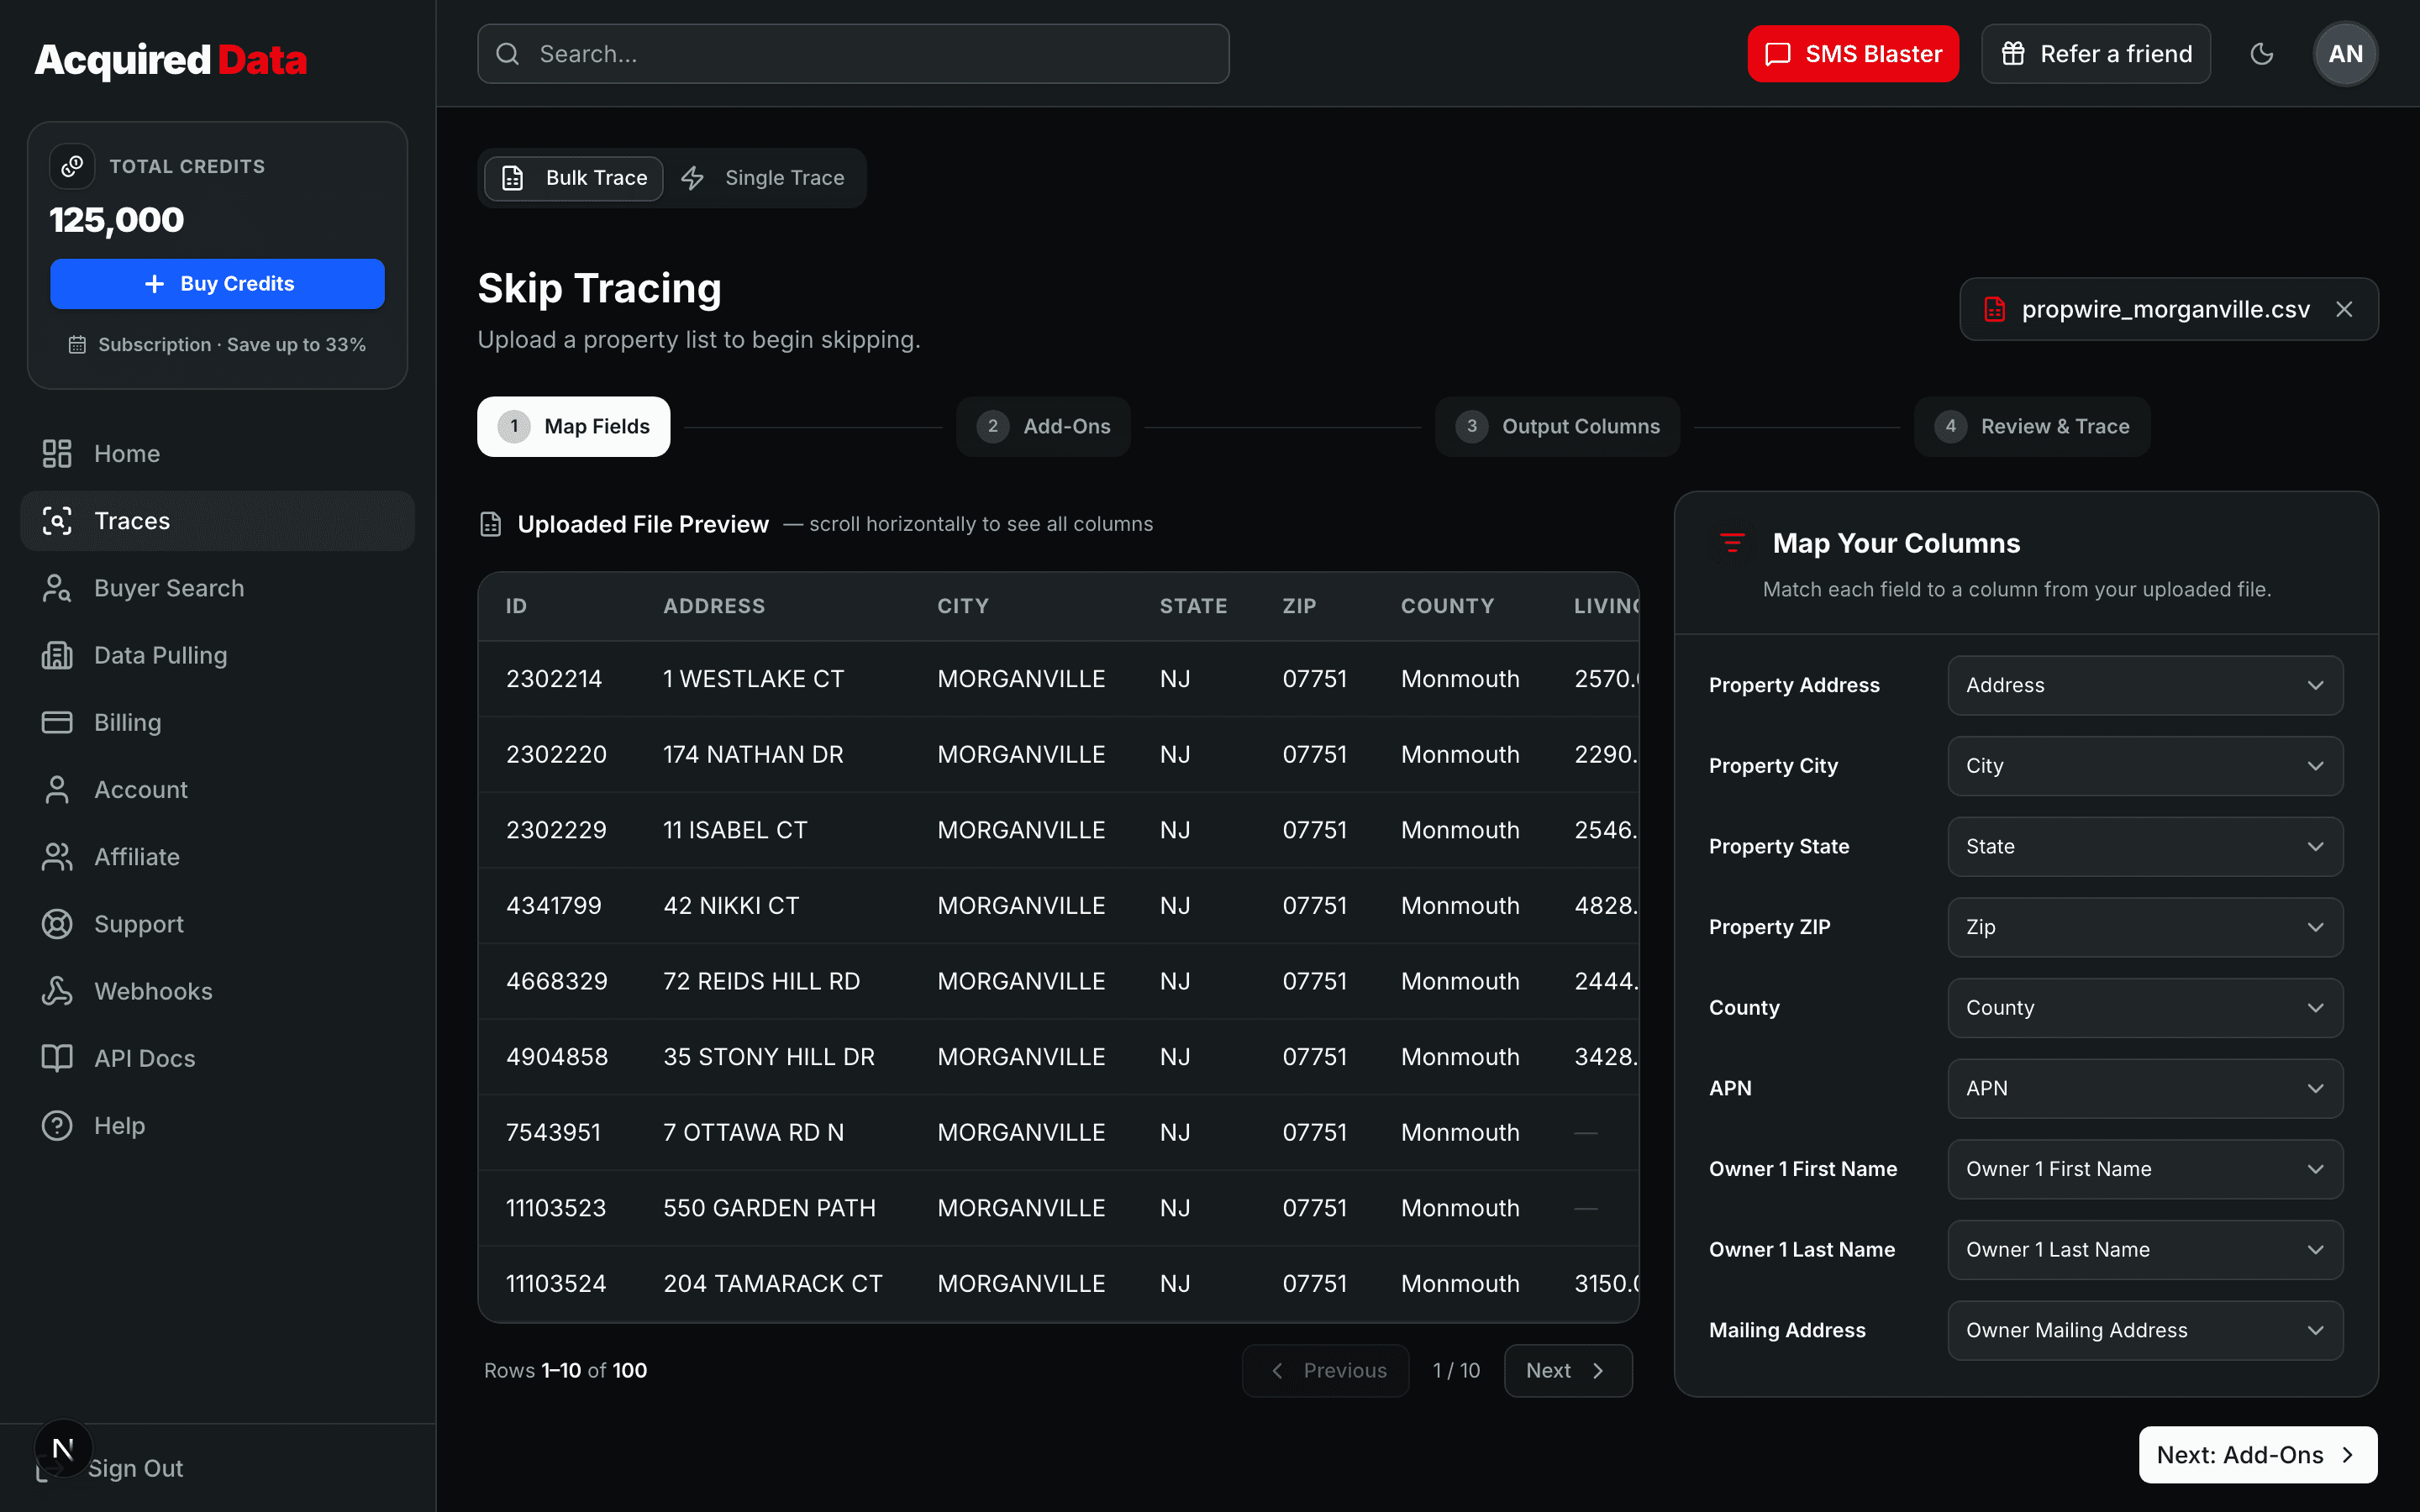Open the Owner 1 First Name dropdown
The image size is (2420, 1512).
2144,1169
